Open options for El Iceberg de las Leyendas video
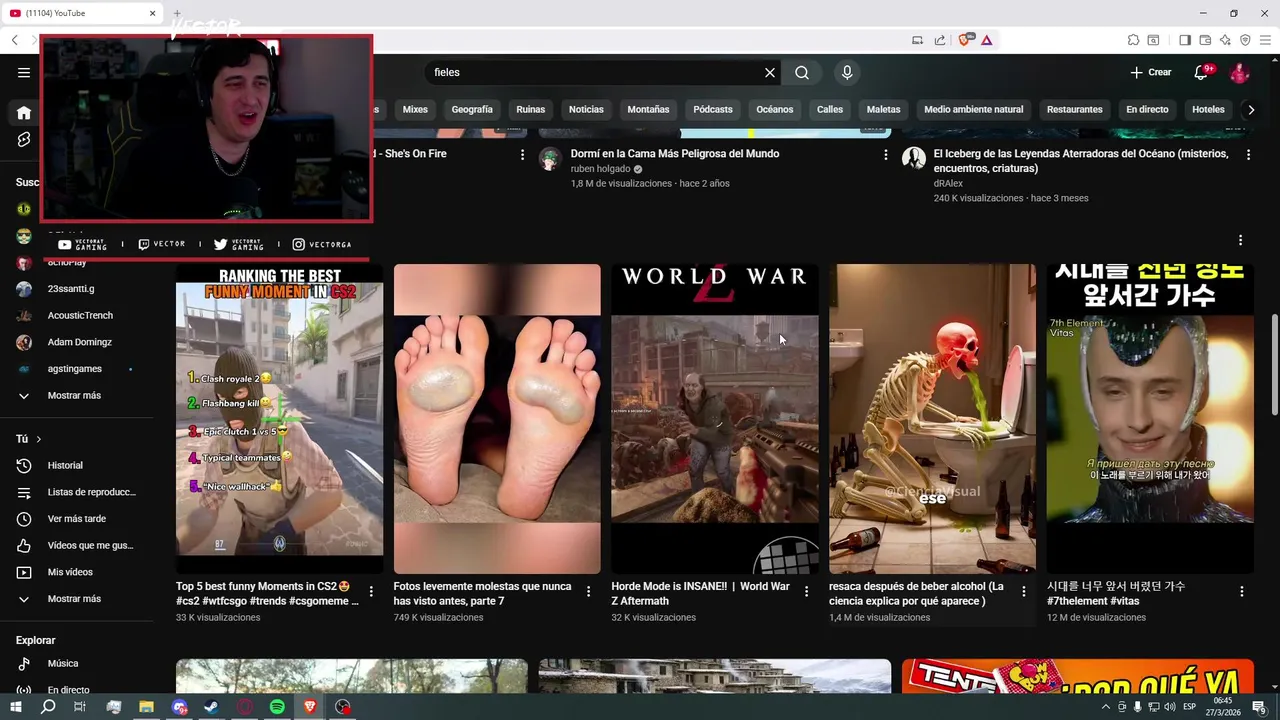This screenshot has width=1280, height=720. click(x=1248, y=155)
